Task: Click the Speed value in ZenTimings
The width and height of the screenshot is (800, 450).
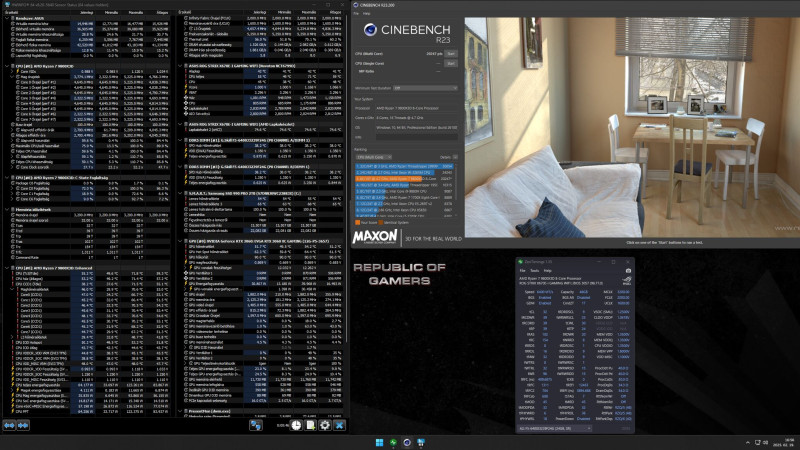Action: [544, 292]
